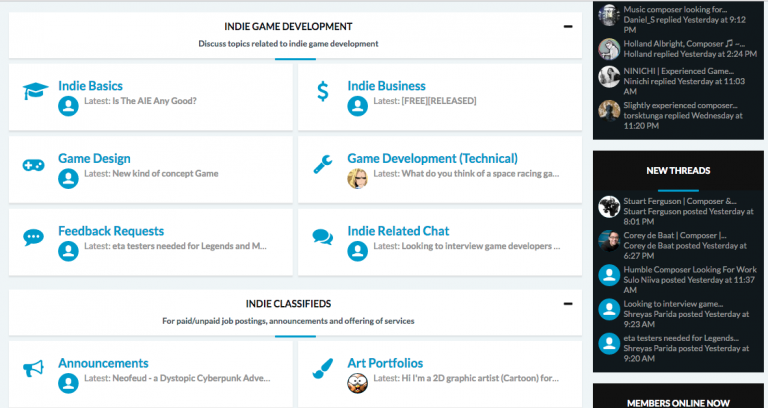Click the dollar sign Indie Business icon
Viewport: 768px width, 408px height.
point(322,92)
